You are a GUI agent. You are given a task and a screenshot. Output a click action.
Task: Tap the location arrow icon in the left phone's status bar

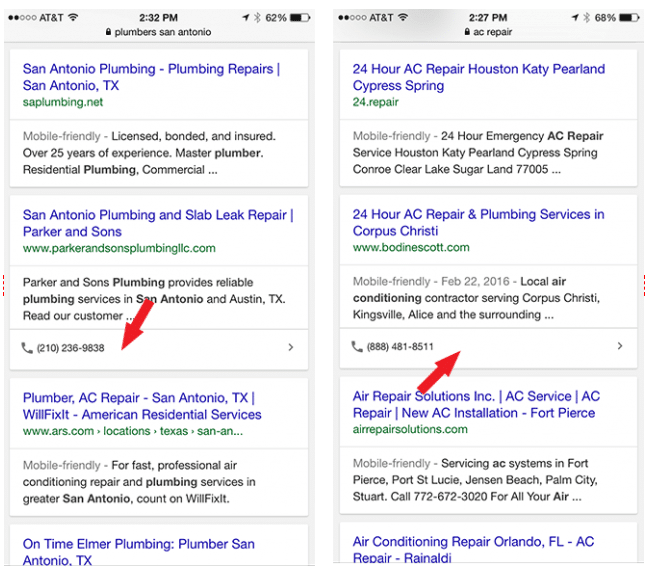(246, 17)
